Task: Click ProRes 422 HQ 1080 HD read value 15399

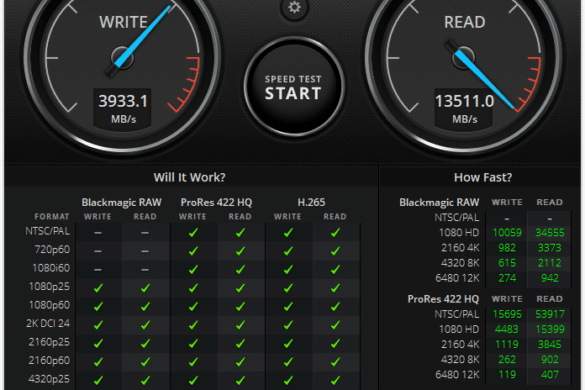Action: pyautogui.click(x=550, y=329)
